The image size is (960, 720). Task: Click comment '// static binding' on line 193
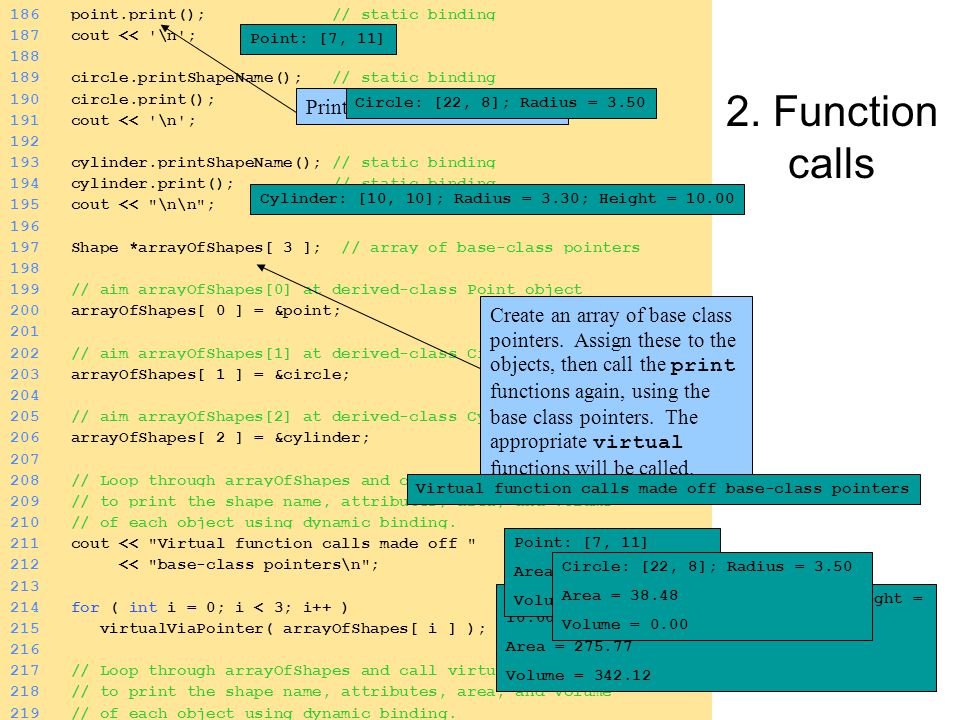pyautogui.click(x=414, y=162)
